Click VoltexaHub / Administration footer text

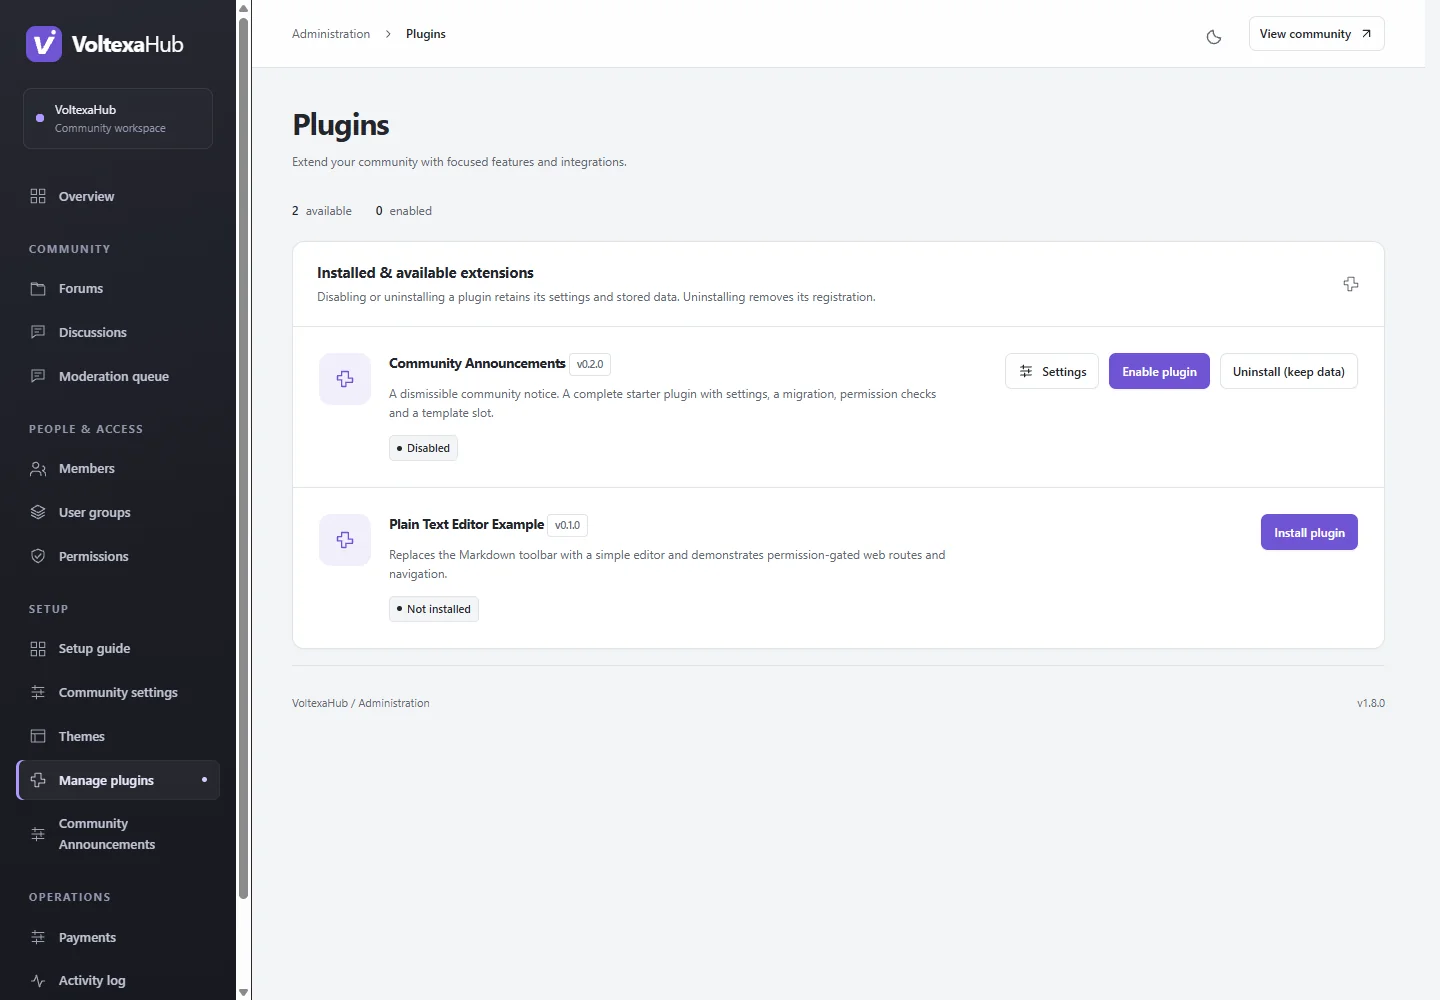(x=361, y=703)
